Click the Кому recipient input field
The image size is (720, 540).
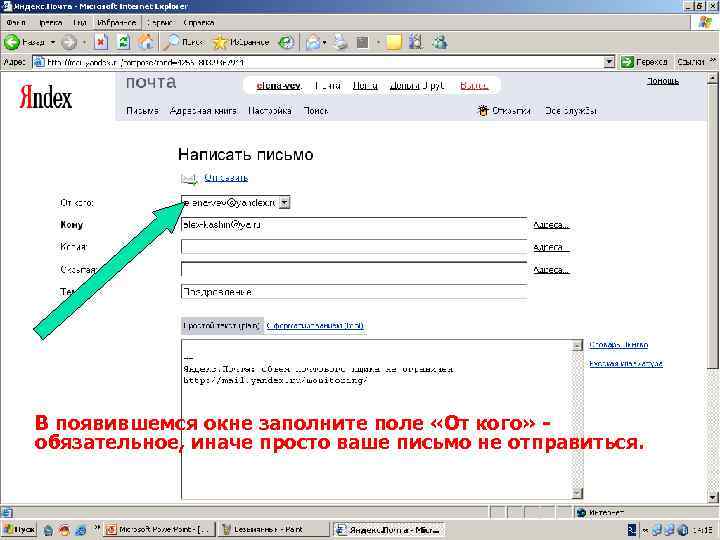tap(354, 225)
